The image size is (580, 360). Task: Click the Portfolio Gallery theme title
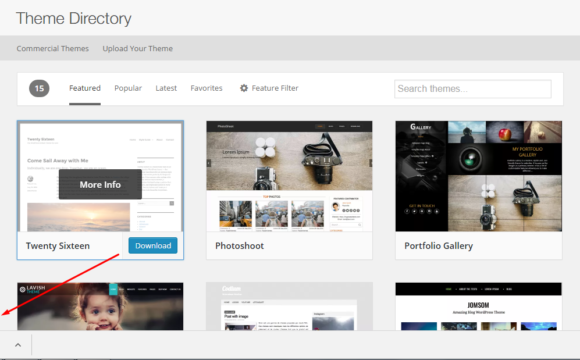pyautogui.click(x=439, y=246)
